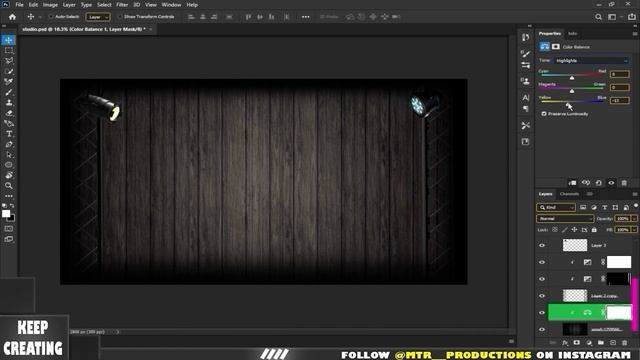Select the Hand tool
Viewport: 640px width, 360px height.
click(9, 175)
